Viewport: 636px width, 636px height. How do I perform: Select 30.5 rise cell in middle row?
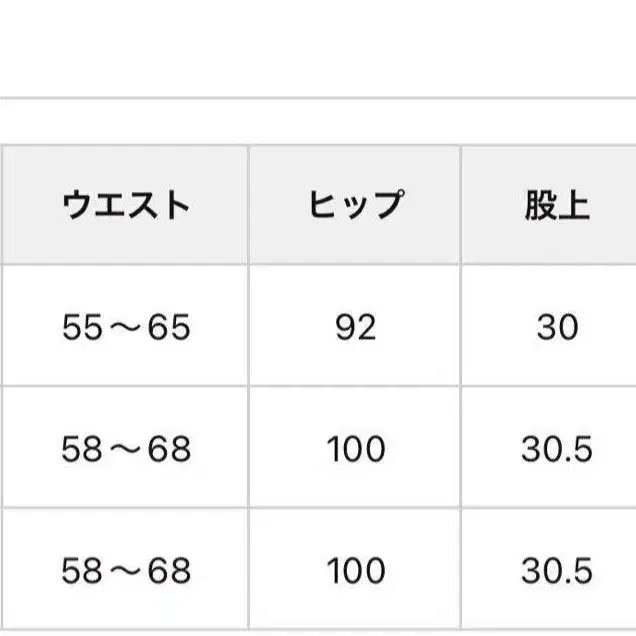(x=556, y=449)
